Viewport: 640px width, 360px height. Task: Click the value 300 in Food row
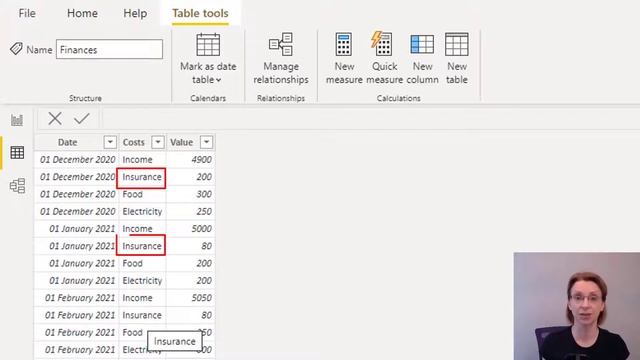(x=204, y=194)
